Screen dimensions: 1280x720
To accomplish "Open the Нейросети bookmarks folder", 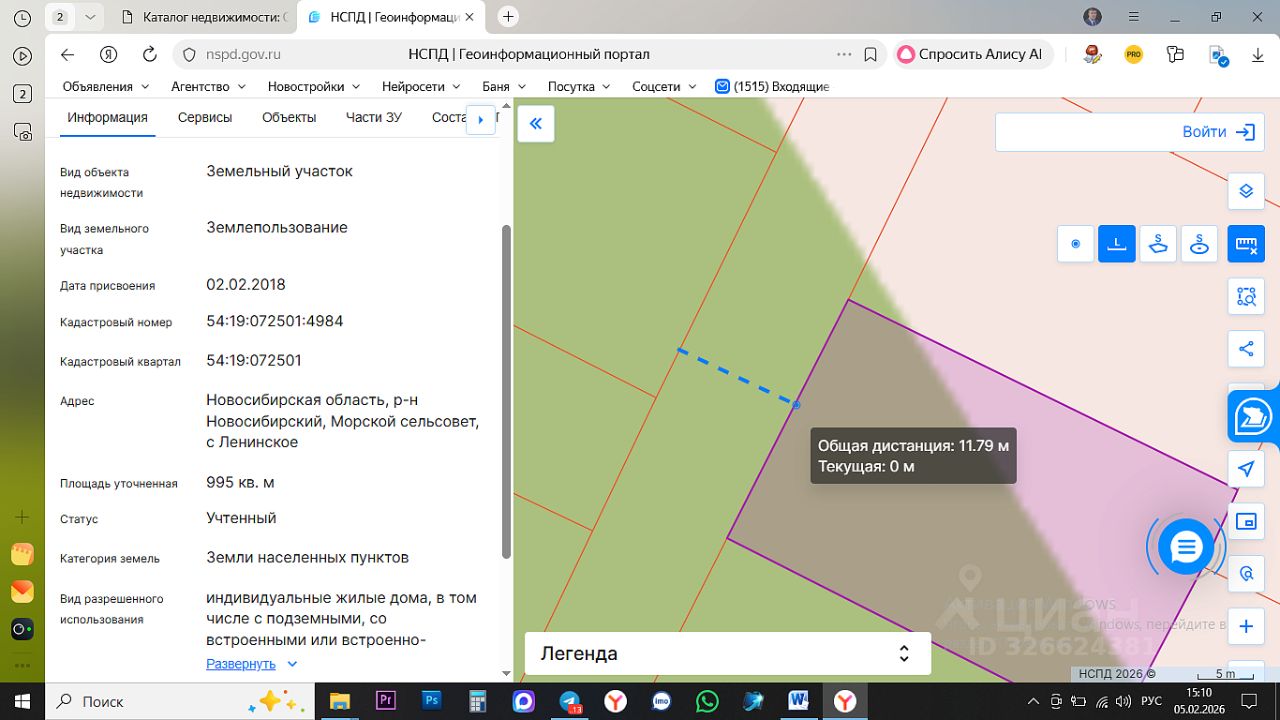I will click(421, 87).
